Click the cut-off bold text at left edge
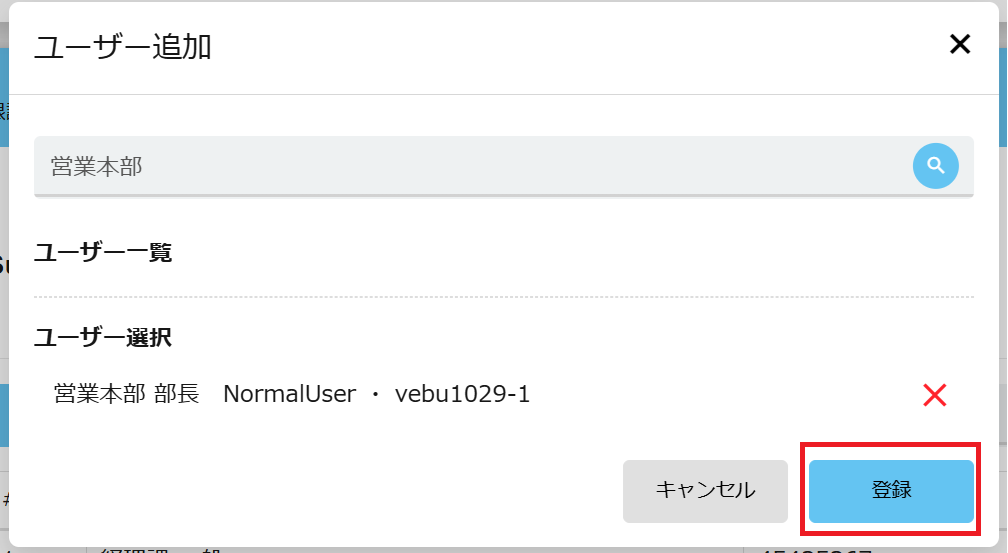1008x553 pixels. coord(4,265)
